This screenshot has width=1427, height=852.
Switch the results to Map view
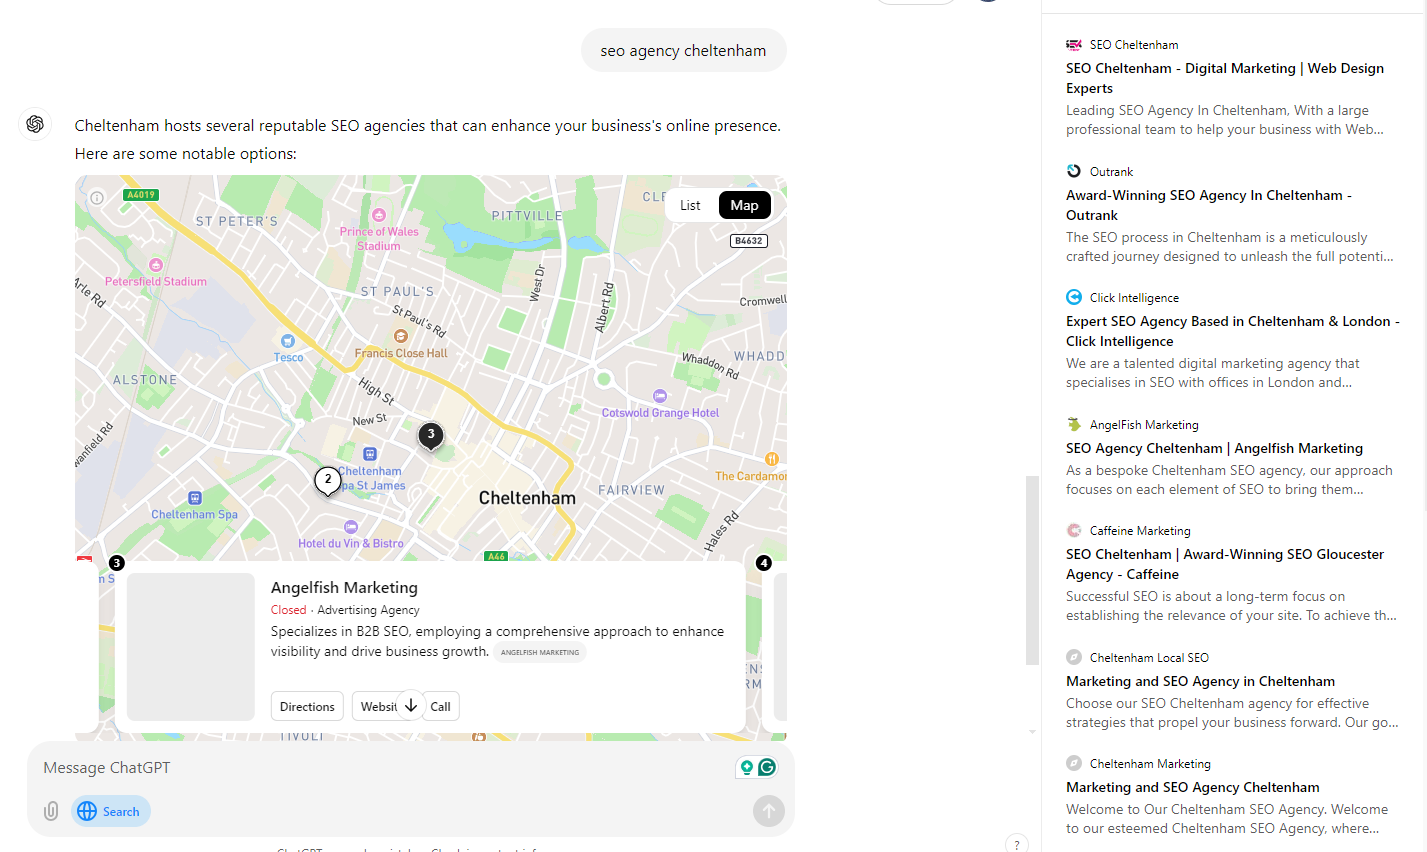[x=744, y=205]
